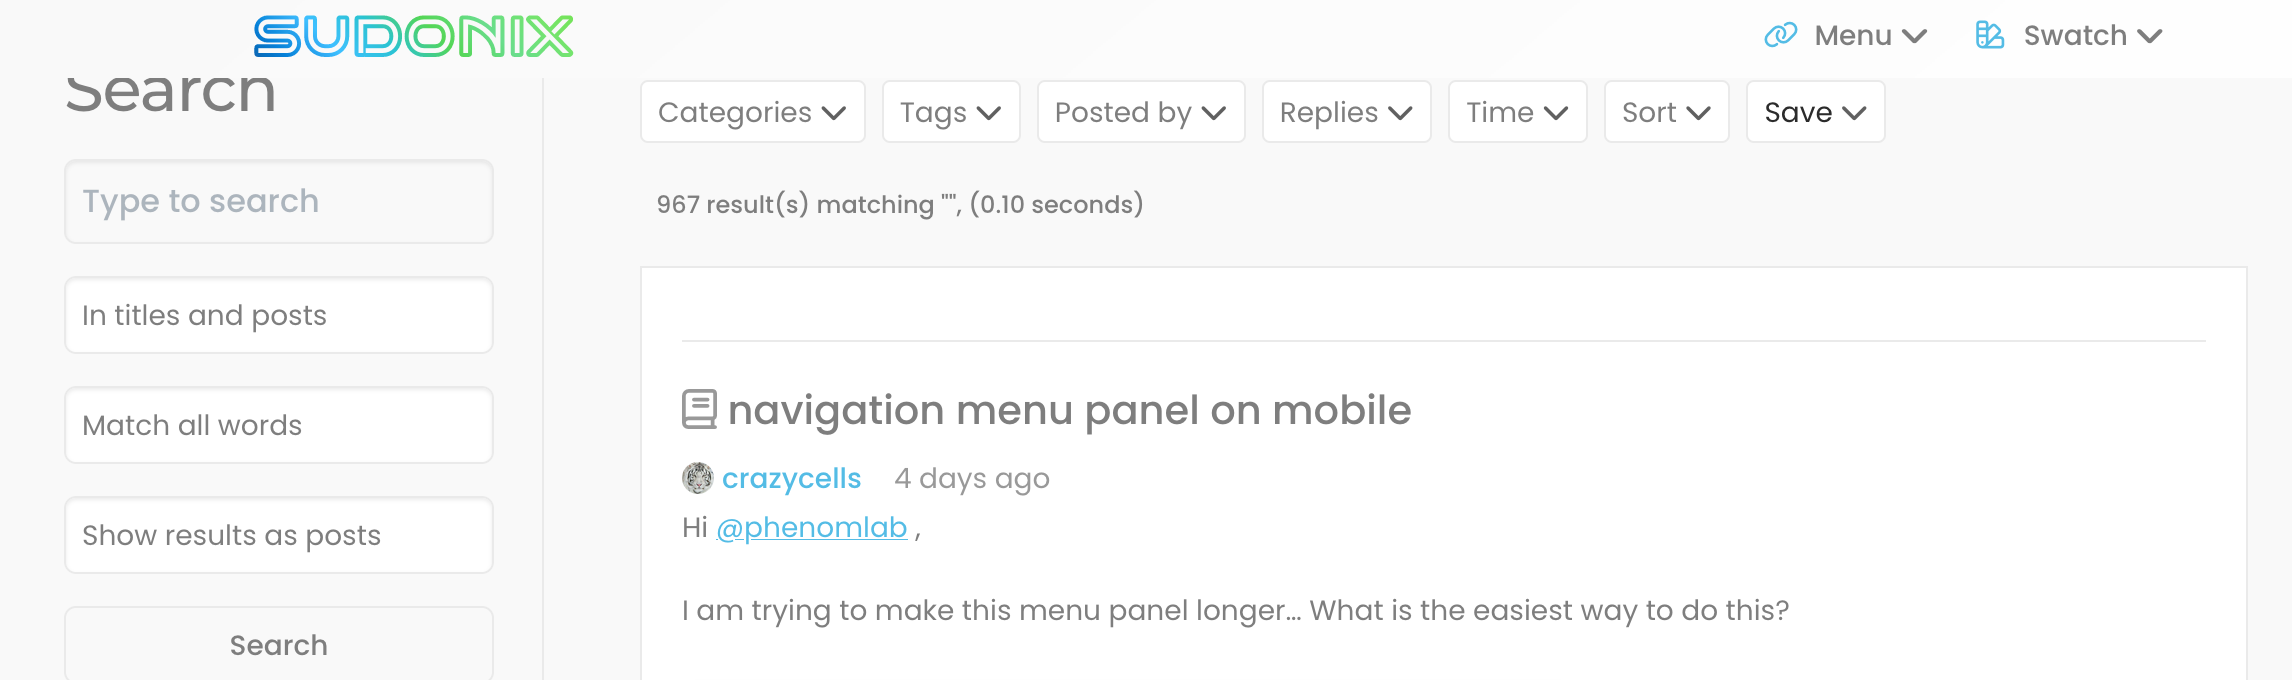Open the Match all words selector
Image resolution: width=2292 pixels, height=680 pixels.
(279, 425)
